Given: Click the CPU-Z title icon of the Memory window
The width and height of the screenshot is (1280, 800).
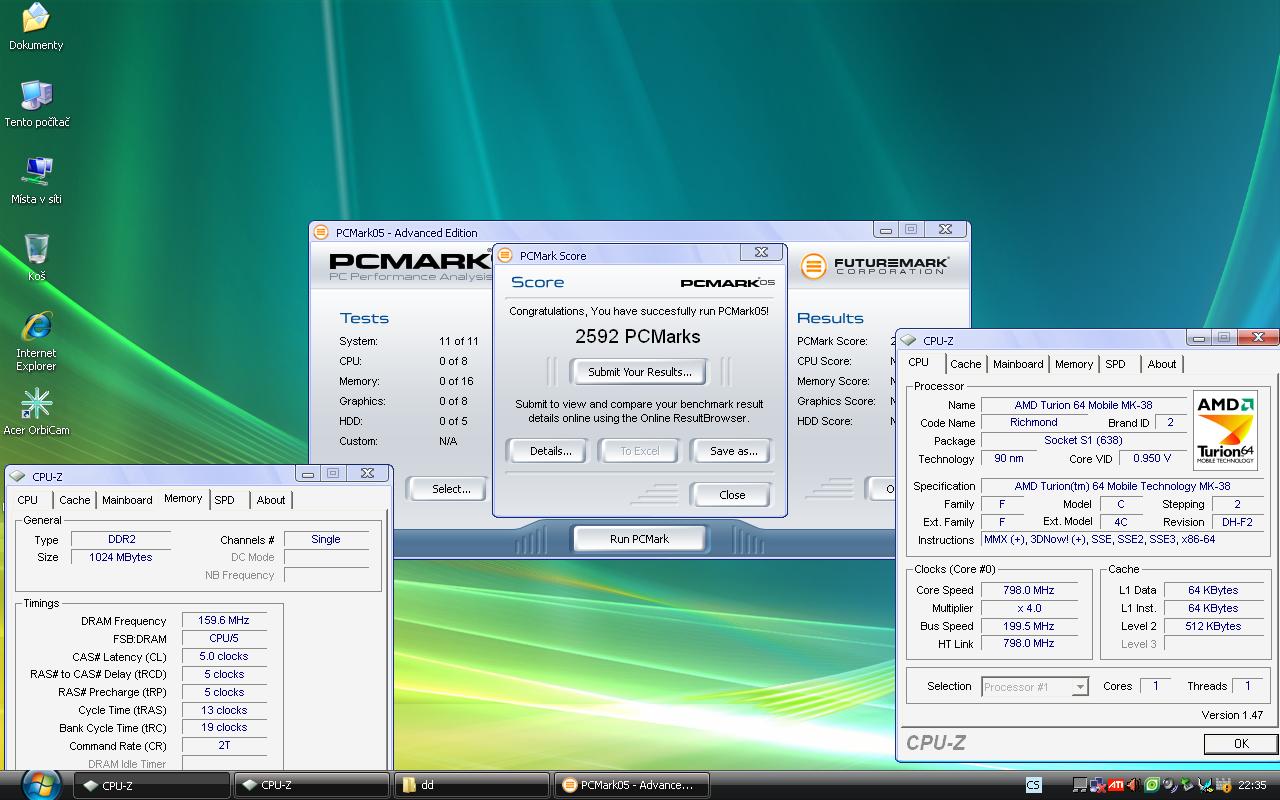Looking at the screenshot, I should tap(17, 476).
